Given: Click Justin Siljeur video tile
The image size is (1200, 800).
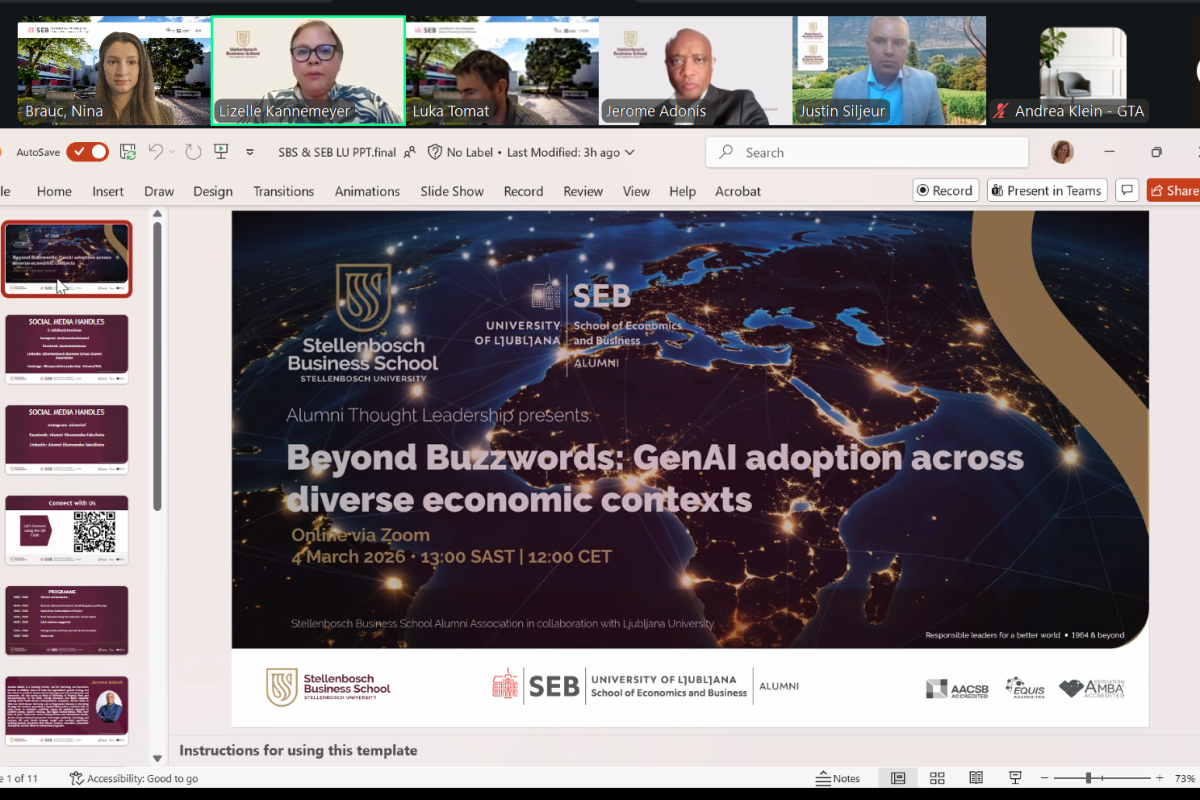Looking at the screenshot, I should tap(889, 71).
